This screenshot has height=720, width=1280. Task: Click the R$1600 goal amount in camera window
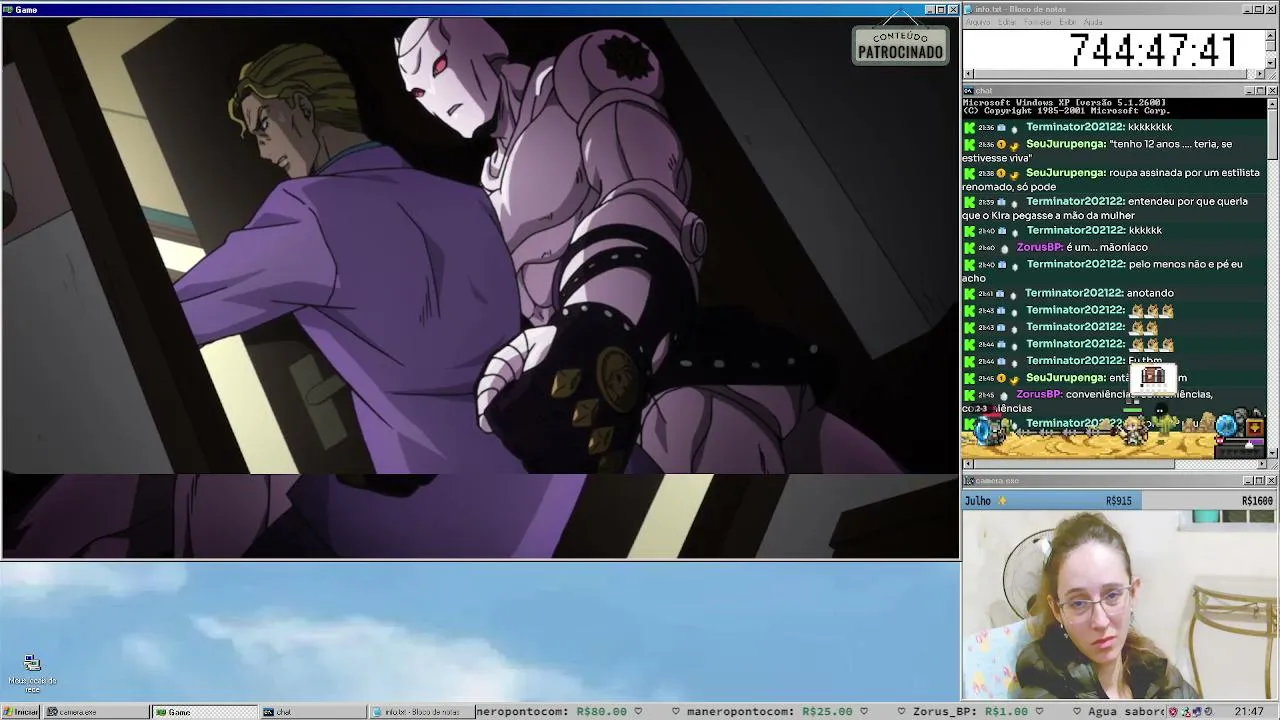1257,501
